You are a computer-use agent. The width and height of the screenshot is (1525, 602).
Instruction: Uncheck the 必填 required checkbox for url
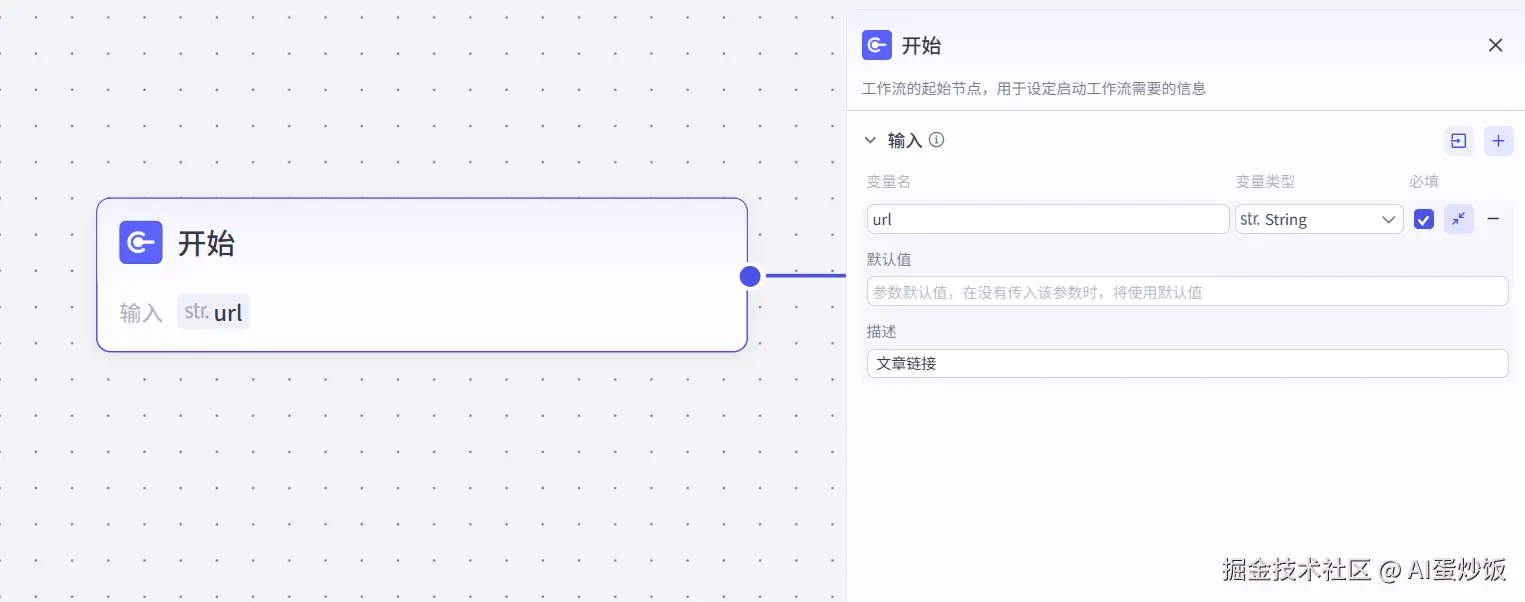coord(1424,220)
